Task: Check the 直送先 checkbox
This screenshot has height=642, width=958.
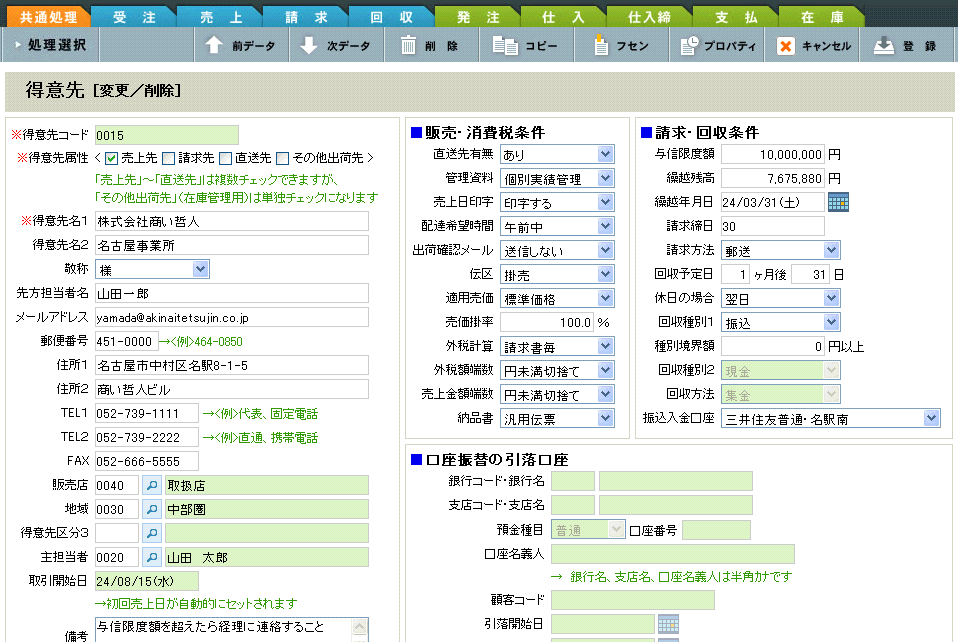Action: (225, 159)
